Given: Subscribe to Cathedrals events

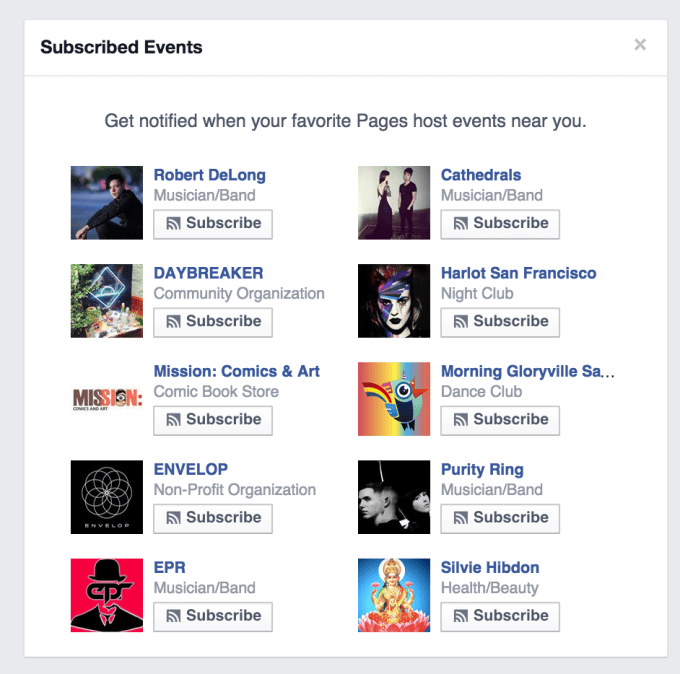Looking at the screenshot, I should point(500,224).
